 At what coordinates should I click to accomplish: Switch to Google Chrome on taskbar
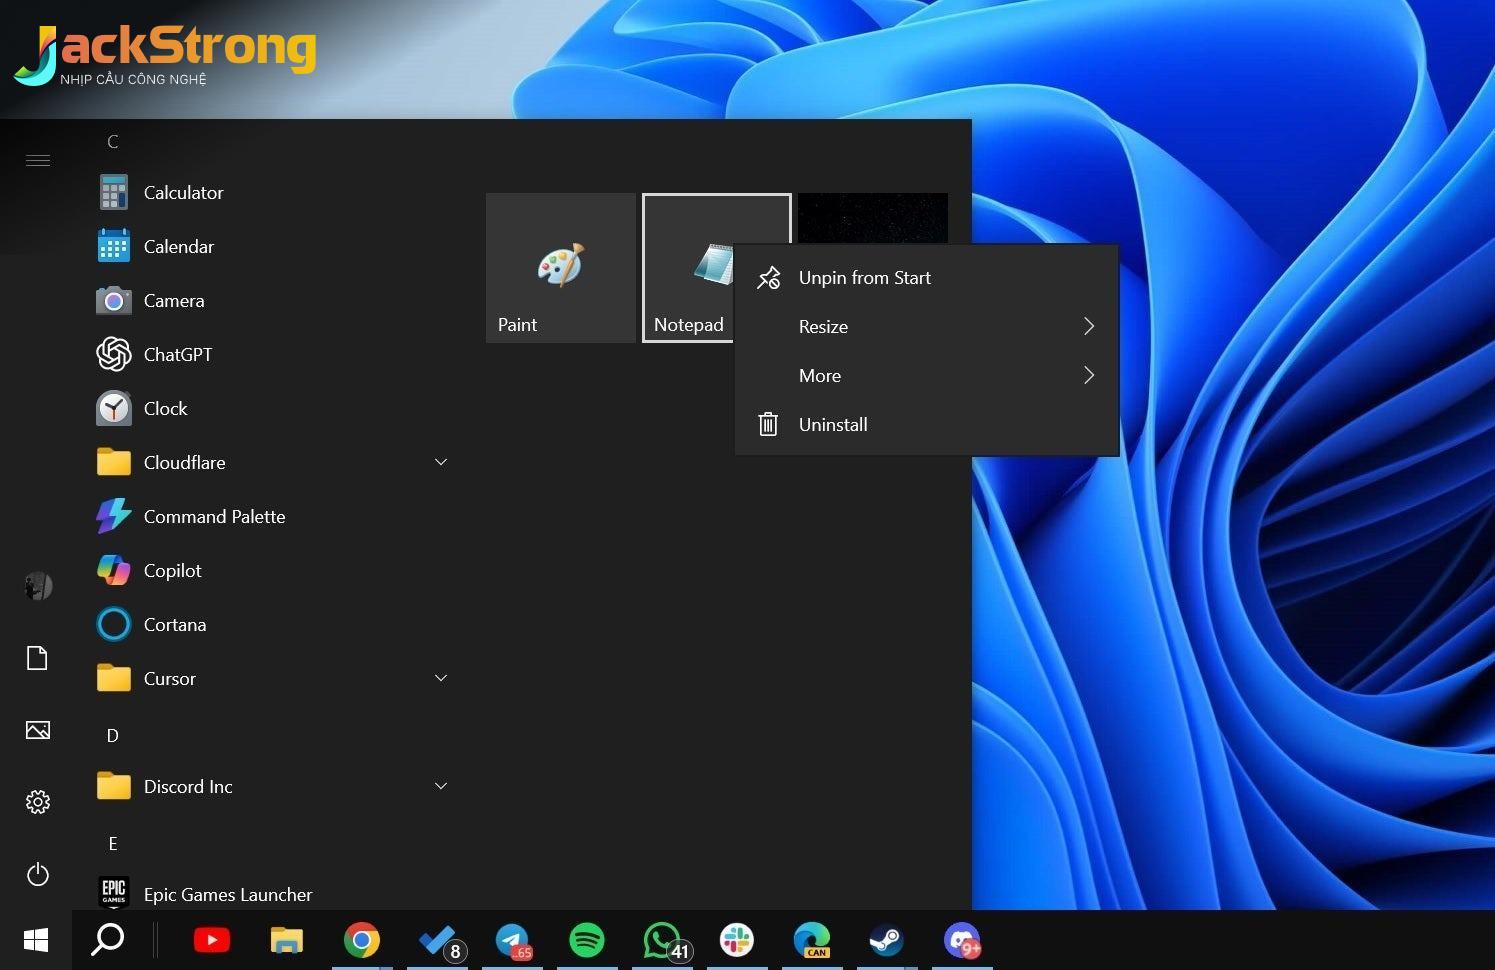(x=362, y=940)
